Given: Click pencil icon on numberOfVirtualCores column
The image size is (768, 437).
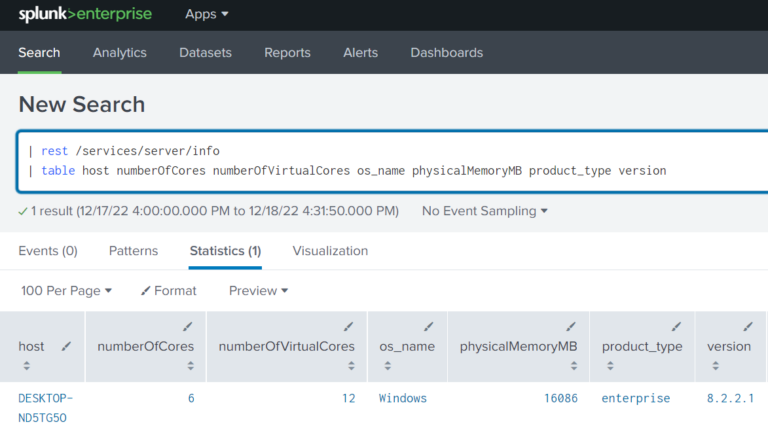Looking at the screenshot, I should pos(349,326).
